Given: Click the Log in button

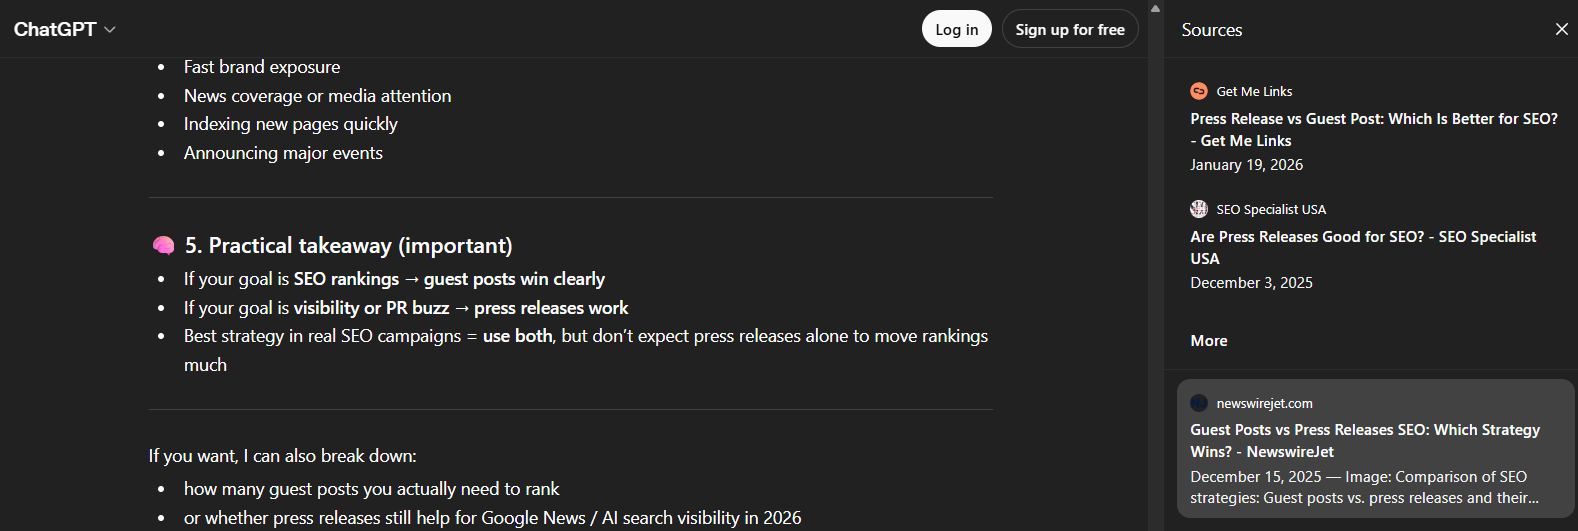Looking at the screenshot, I should (x=956, y=30).
